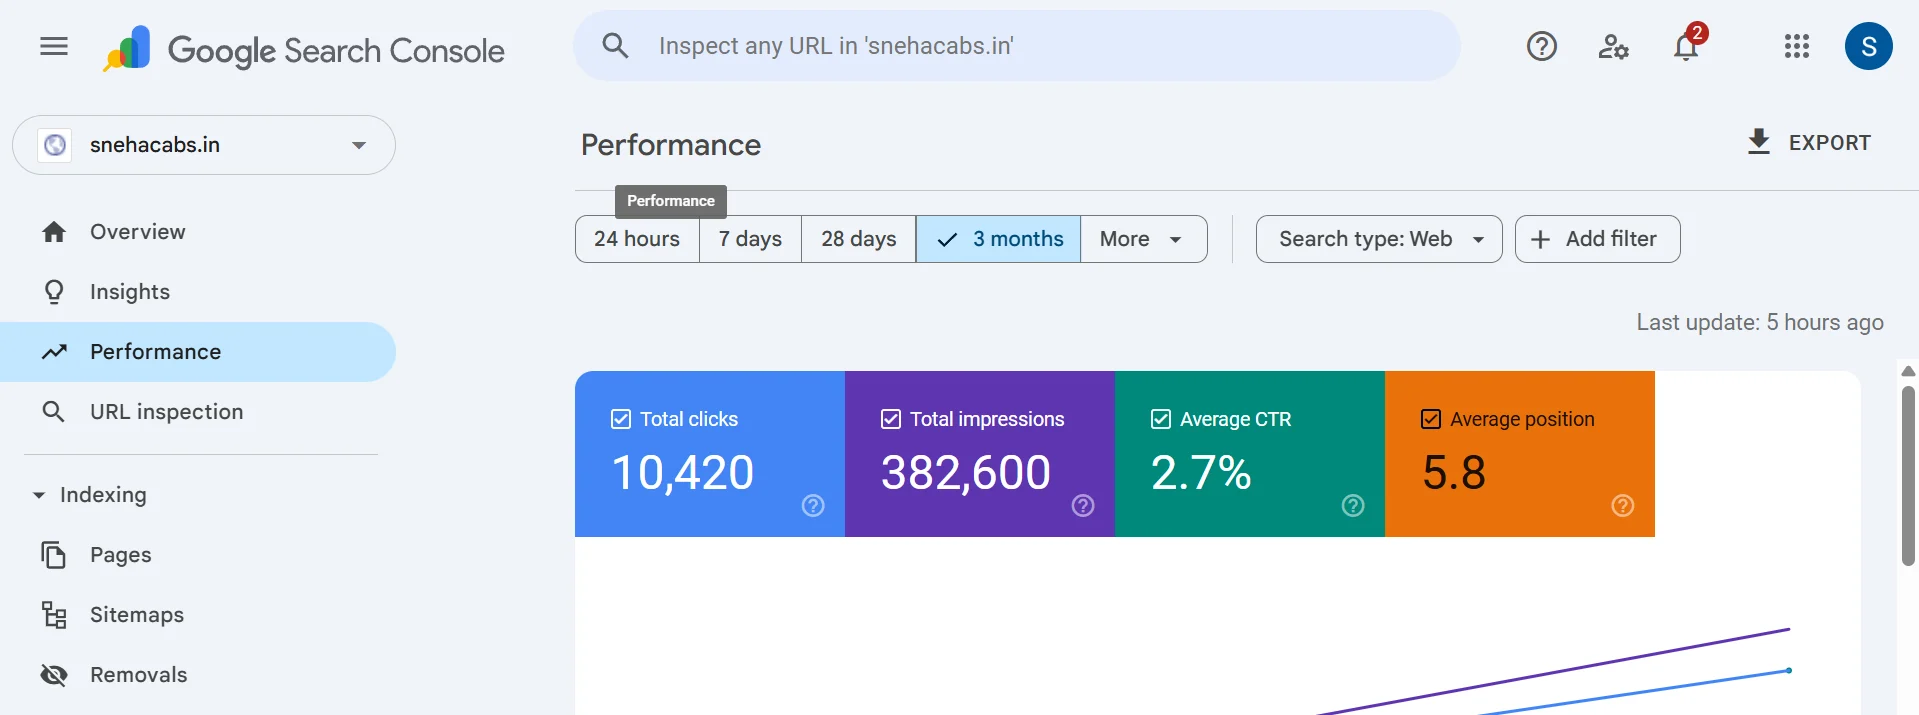Click the Last update: 5 hours ago text
The image size is (1919, 715).
point(1760,322)
